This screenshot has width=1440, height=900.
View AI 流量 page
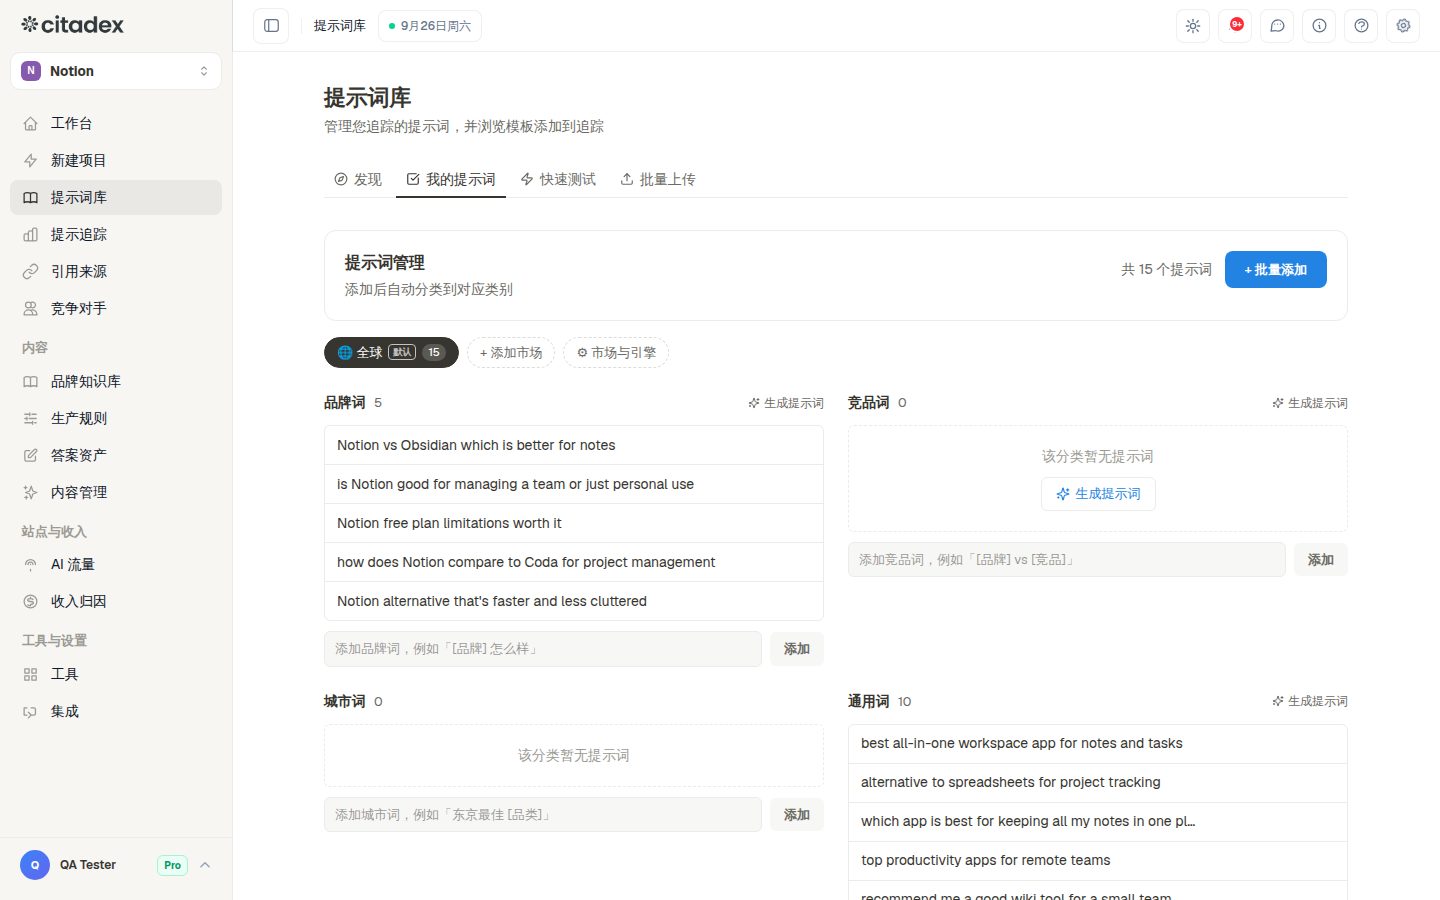tap(116, 564)
